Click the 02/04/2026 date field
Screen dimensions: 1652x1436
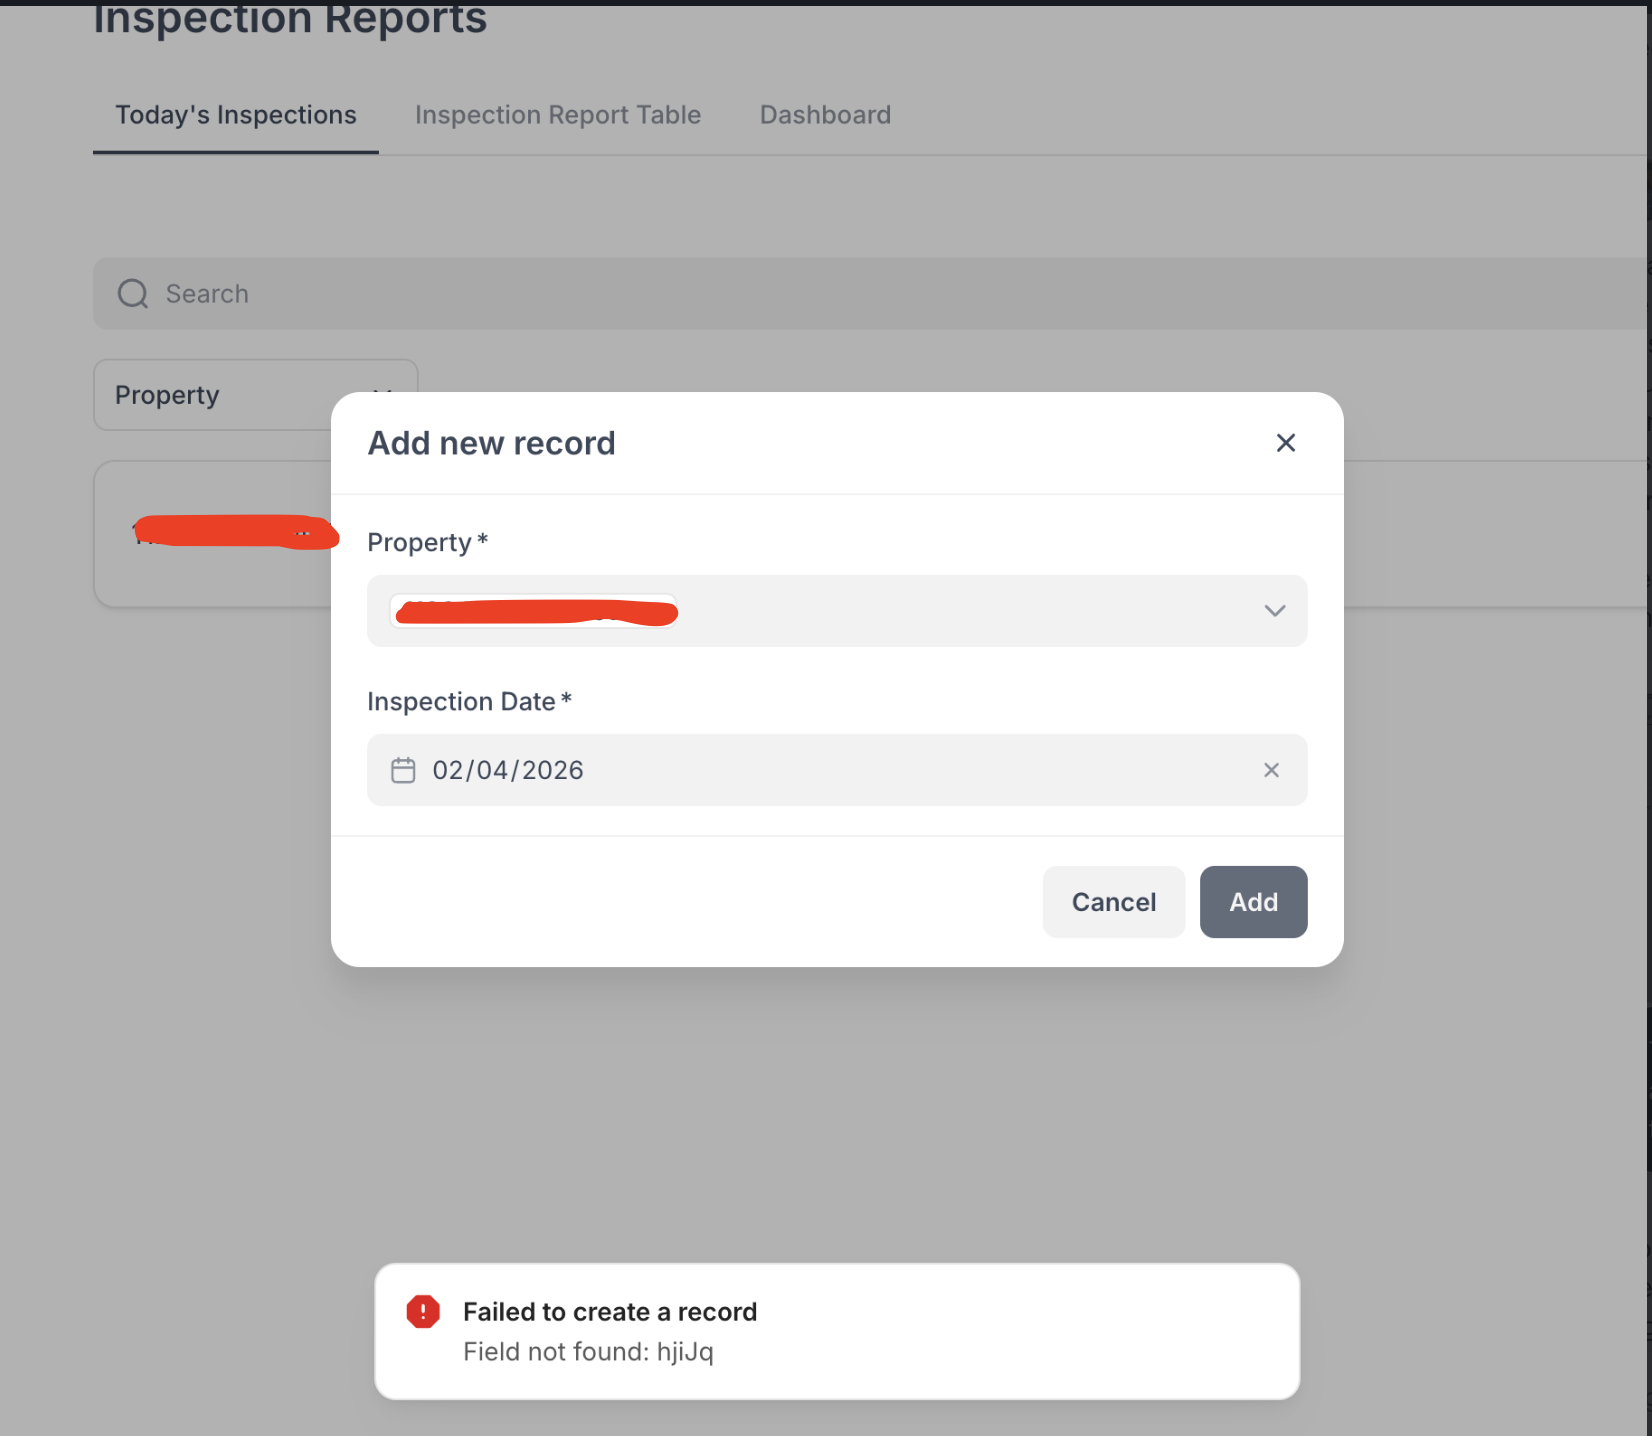click(x=508, y=770)
